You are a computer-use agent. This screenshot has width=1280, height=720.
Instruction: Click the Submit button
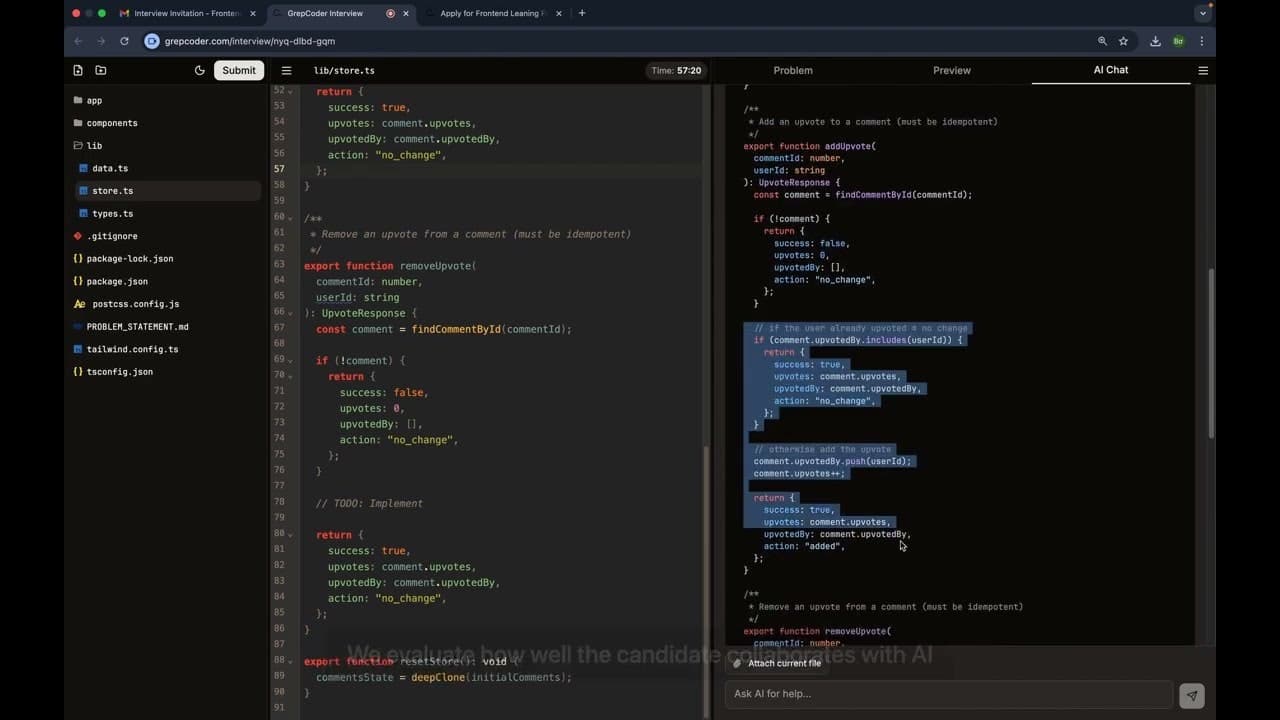(x=238, y=70)
